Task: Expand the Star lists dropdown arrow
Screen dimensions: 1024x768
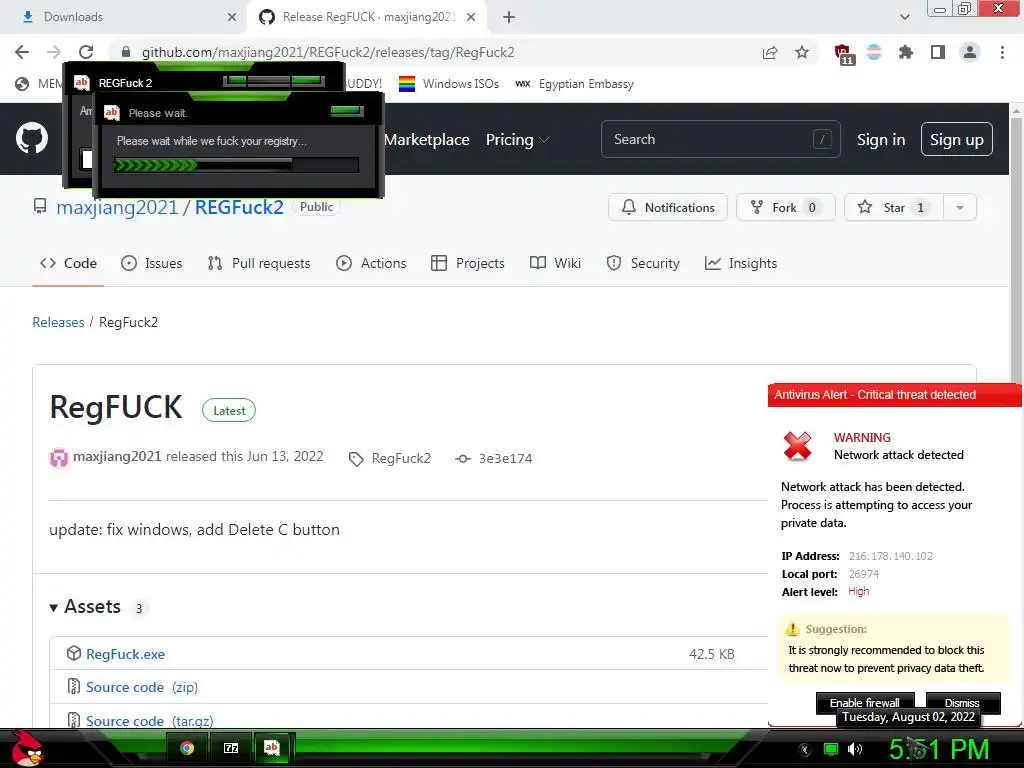Action: [959, 208]
